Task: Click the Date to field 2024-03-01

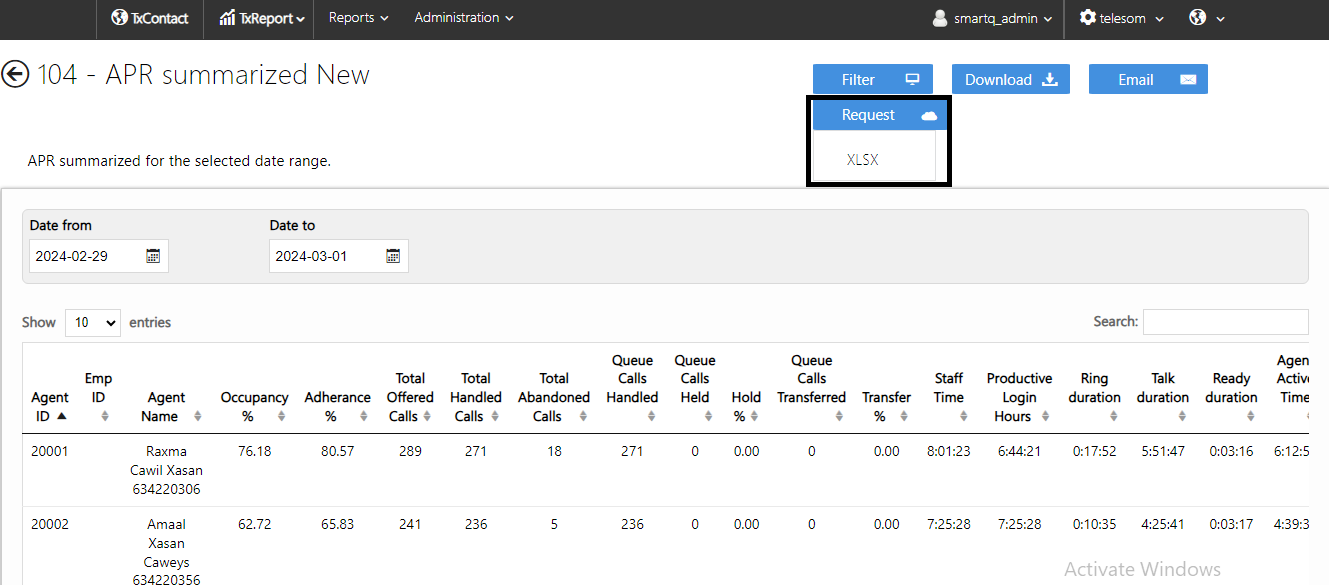Action: (339, 256)
